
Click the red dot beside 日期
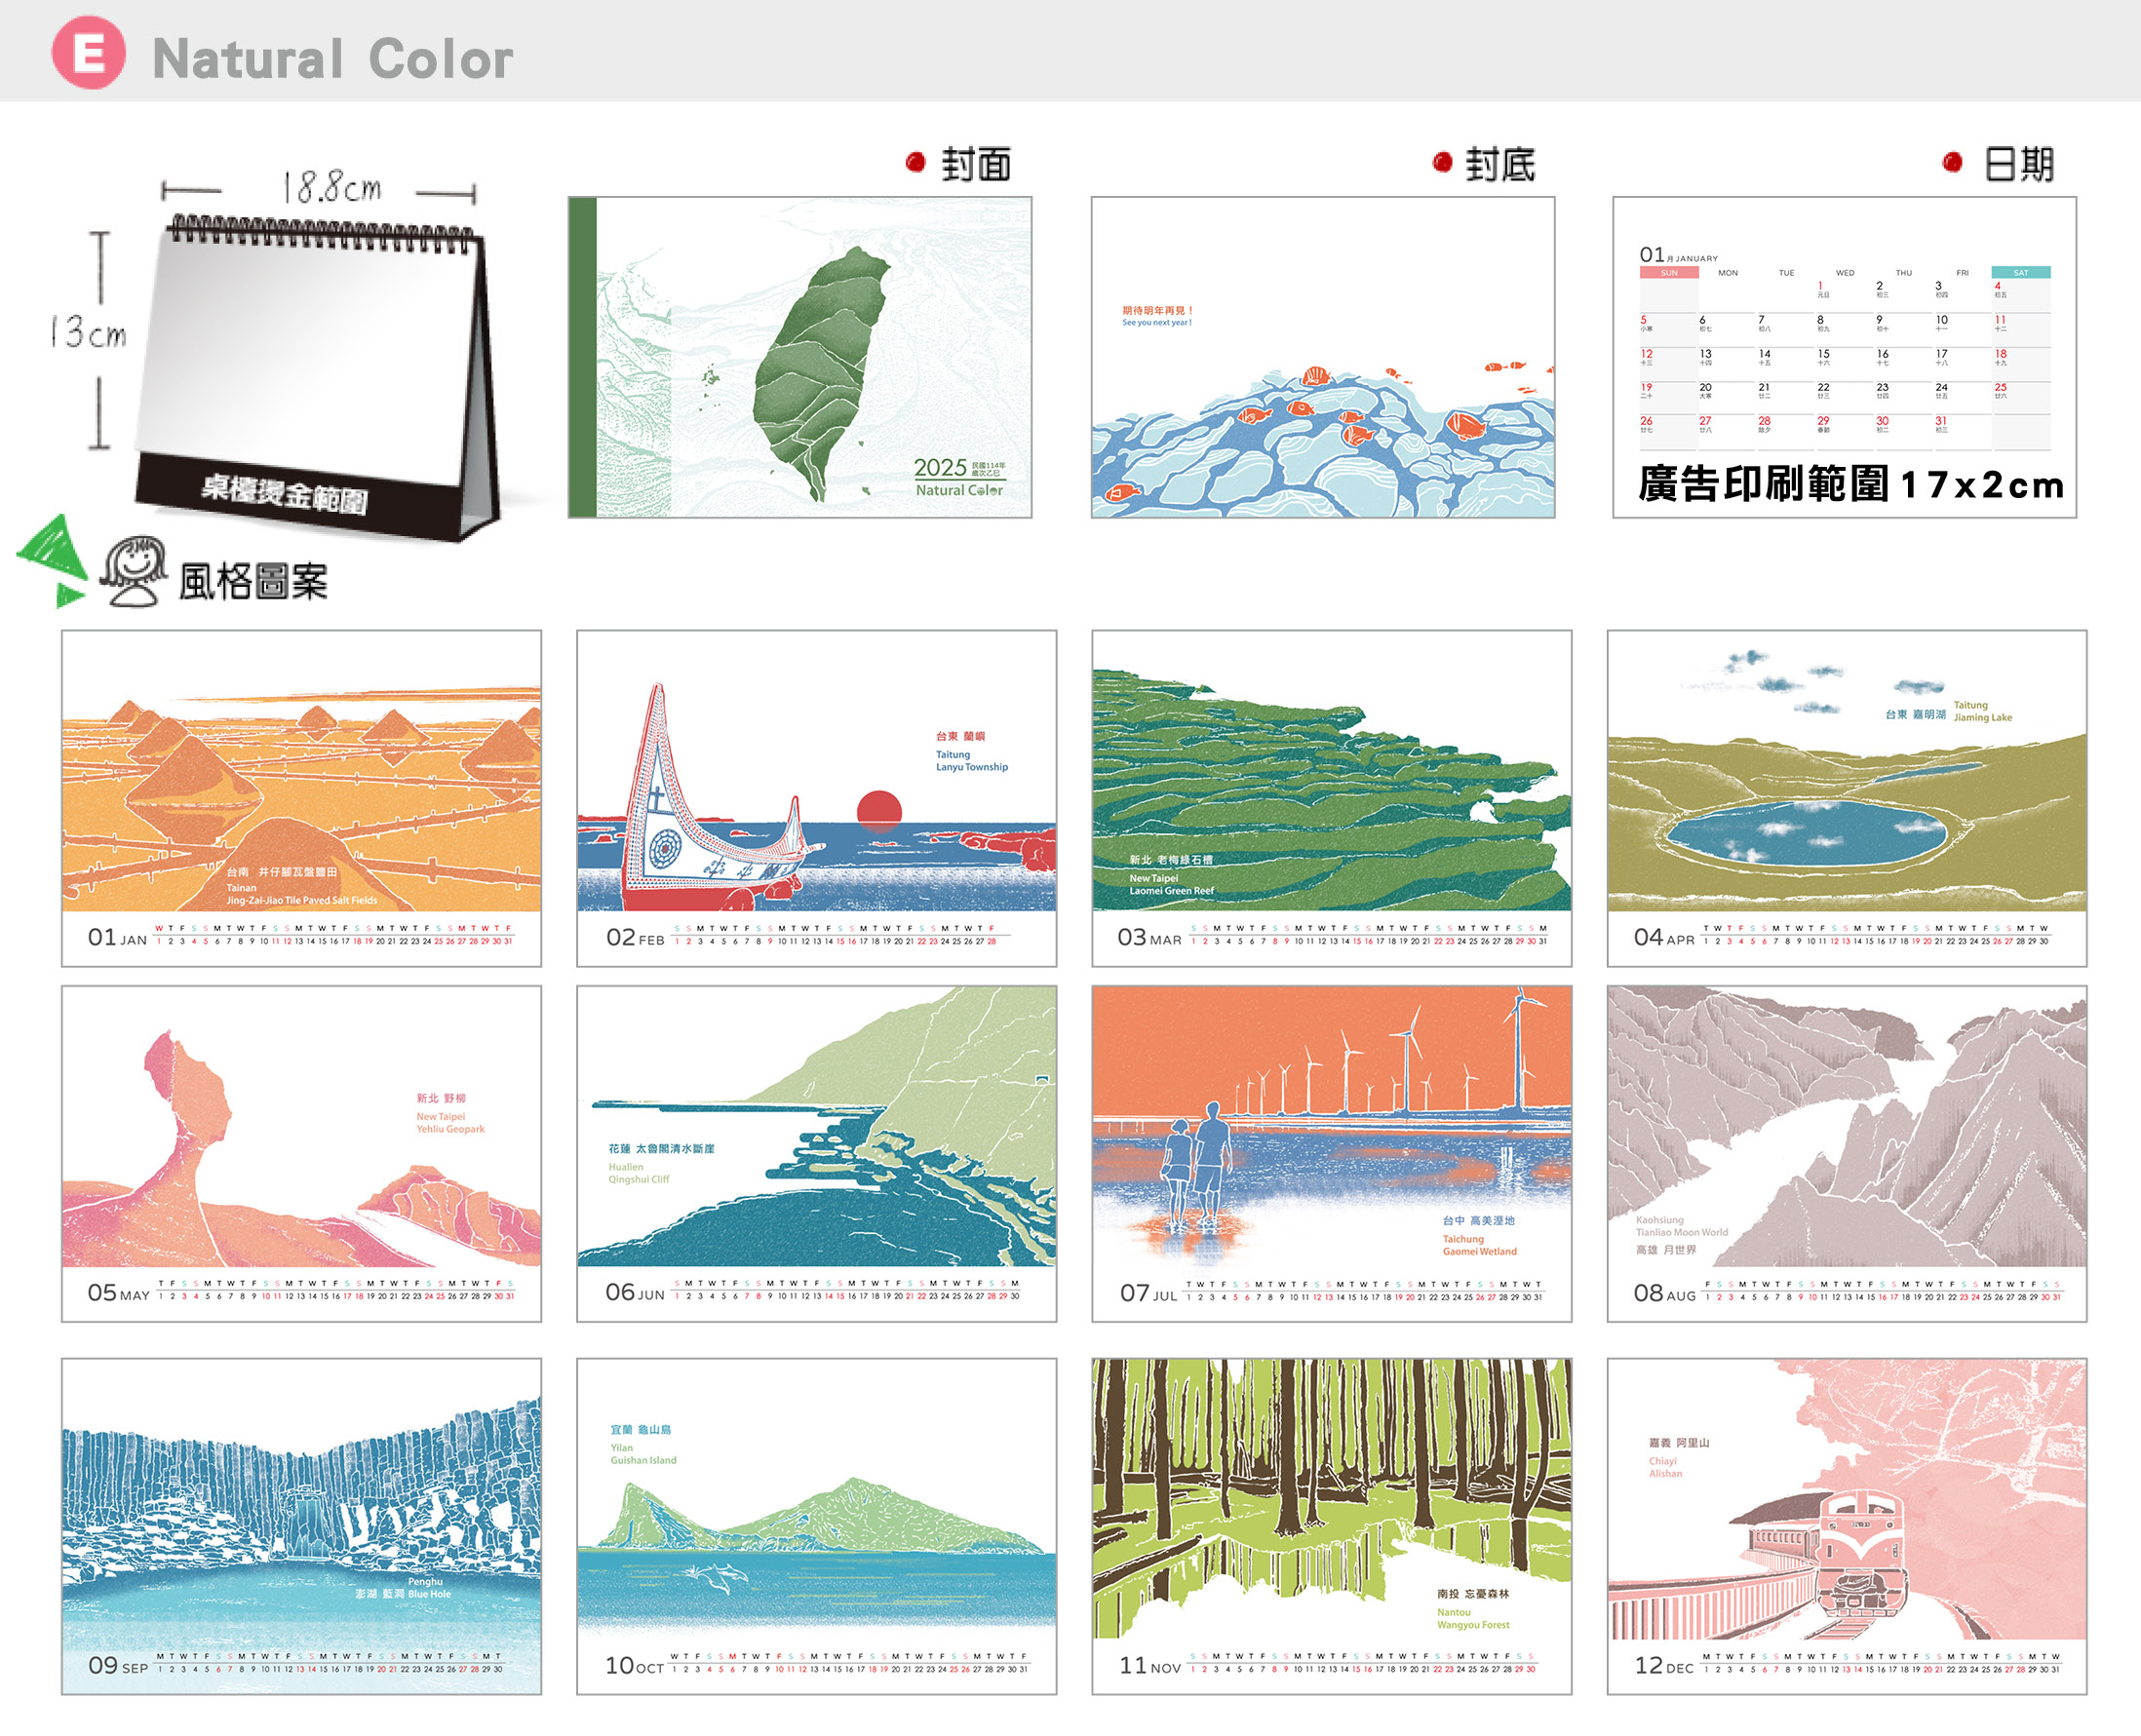click(1951, 162)
